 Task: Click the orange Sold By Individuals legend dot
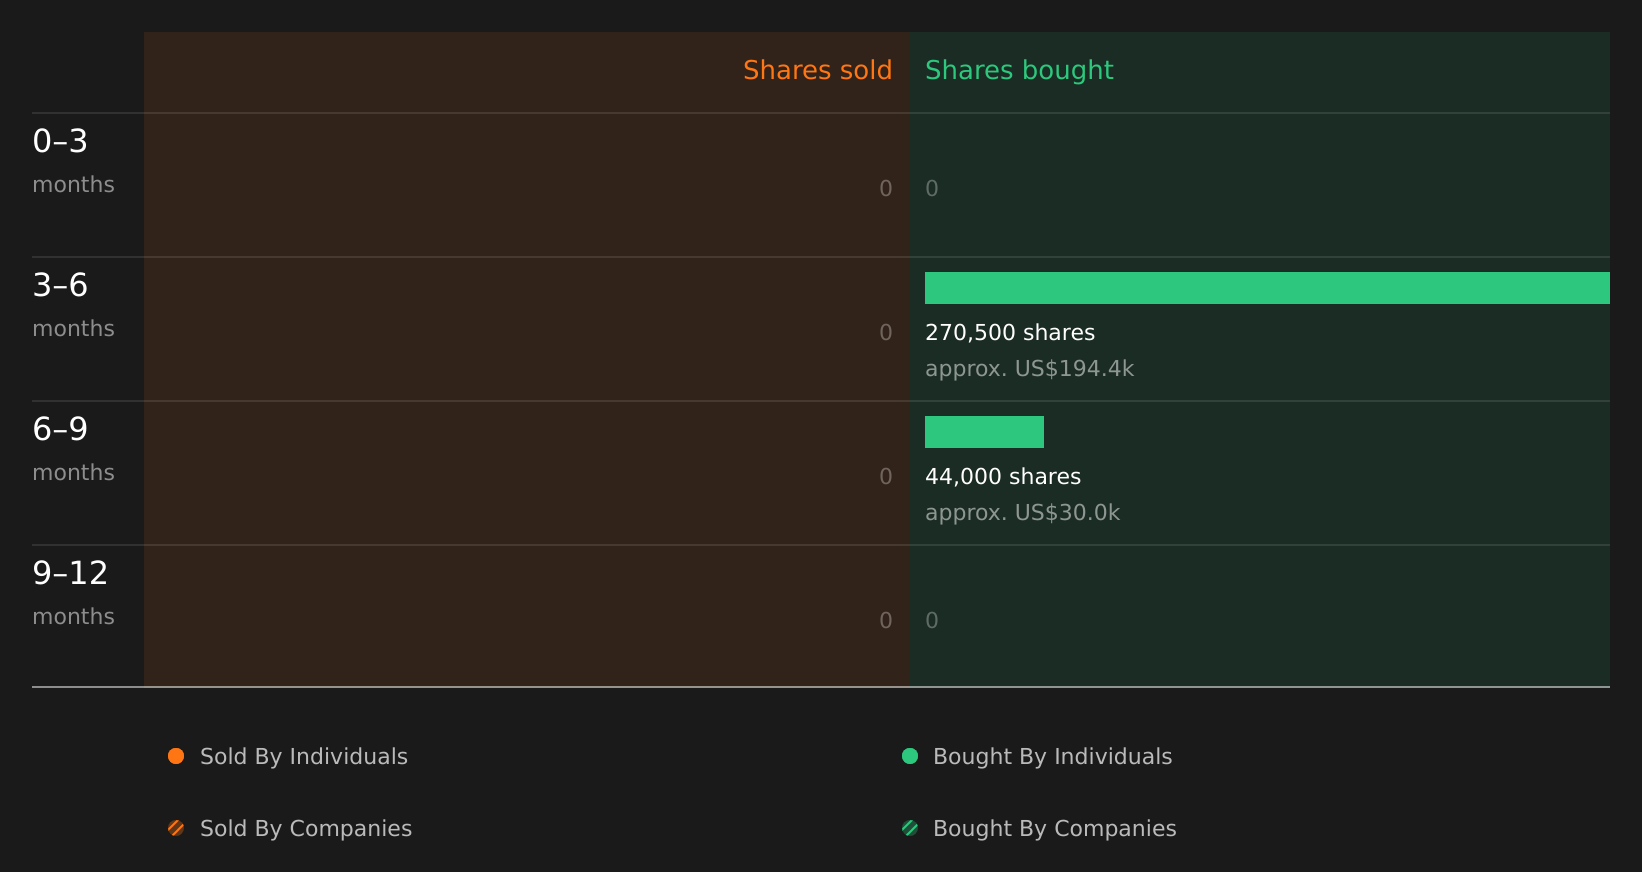pyautogui.click(x=176, y=756)
